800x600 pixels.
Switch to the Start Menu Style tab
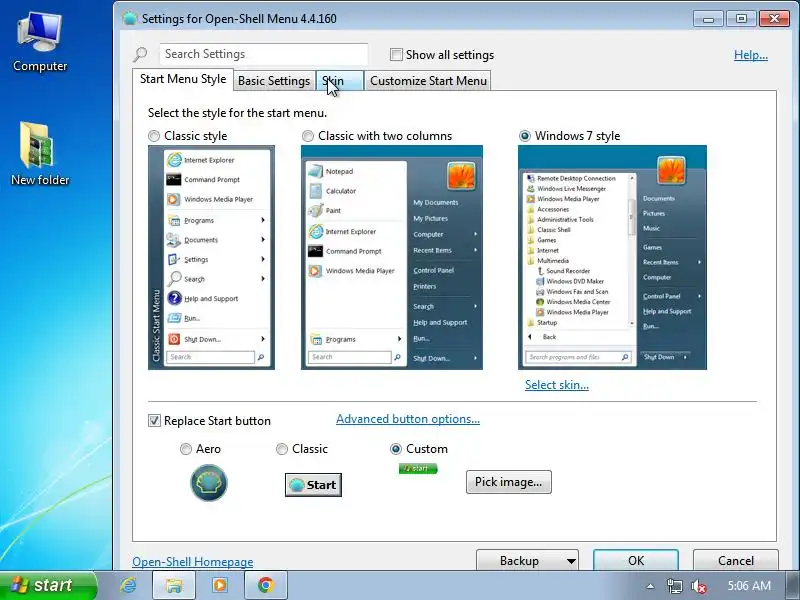pos(183,79)
